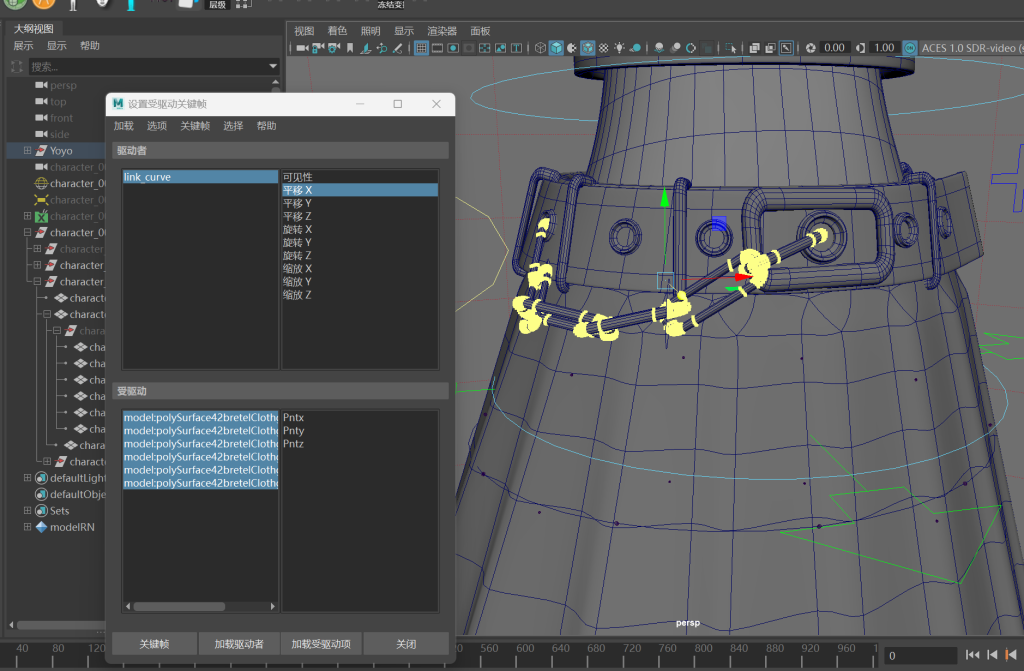This screenshot has width=1024, height=671.
Task: Enable smooth shade all cube icon
Action: click(x=556, y=48)
